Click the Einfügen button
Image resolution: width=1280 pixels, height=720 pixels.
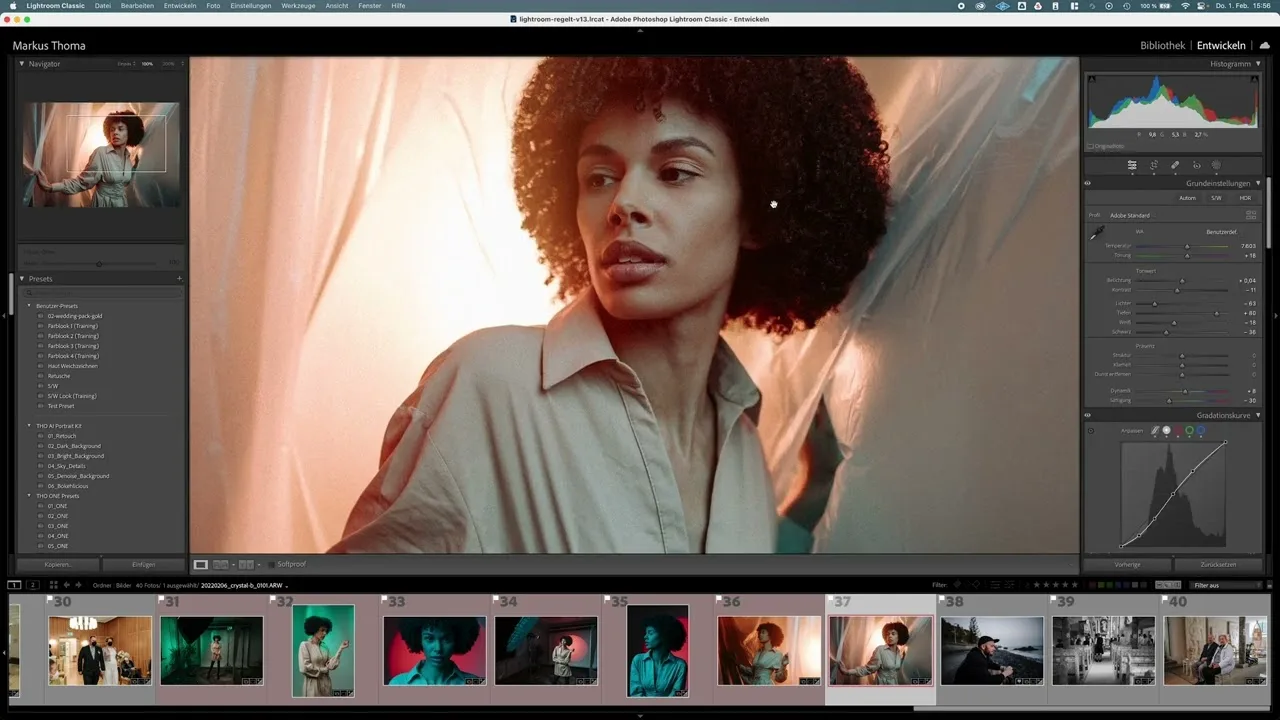[144, 565]
